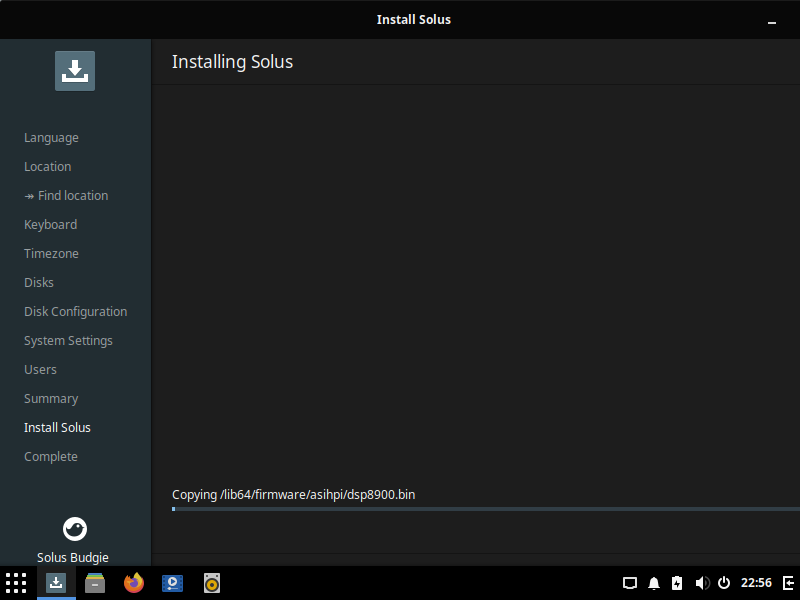
Task: Select the Summary step
Action: pos(51,399)
